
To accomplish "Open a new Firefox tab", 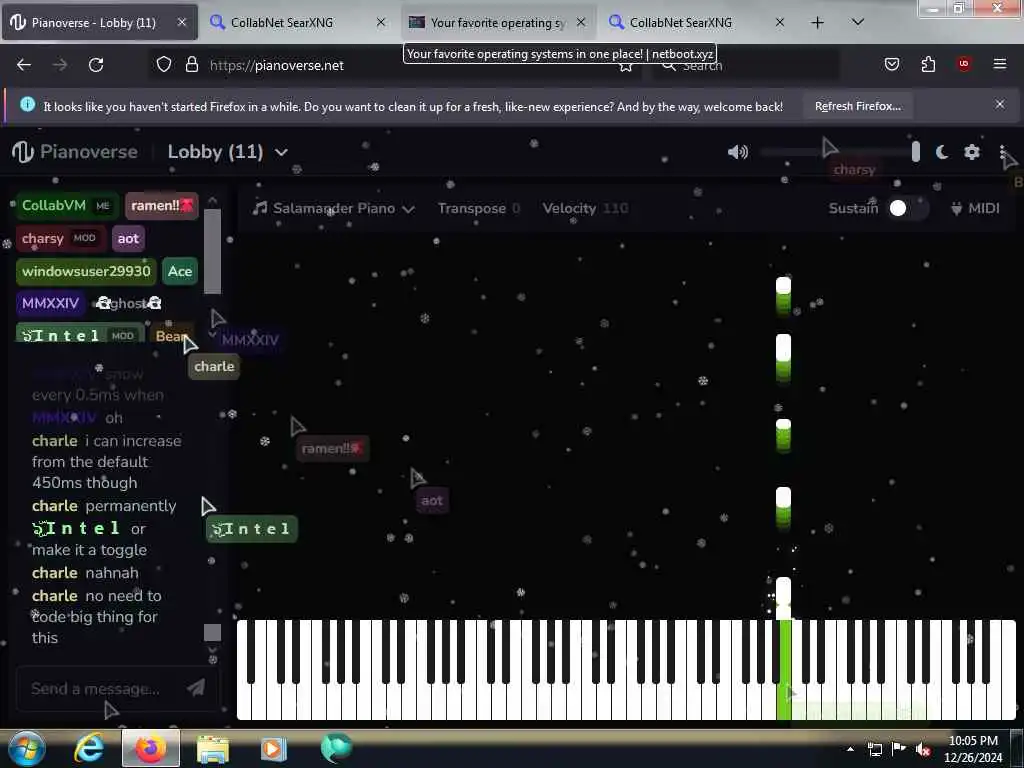I will pyautogui.click(x=817, y=23).
